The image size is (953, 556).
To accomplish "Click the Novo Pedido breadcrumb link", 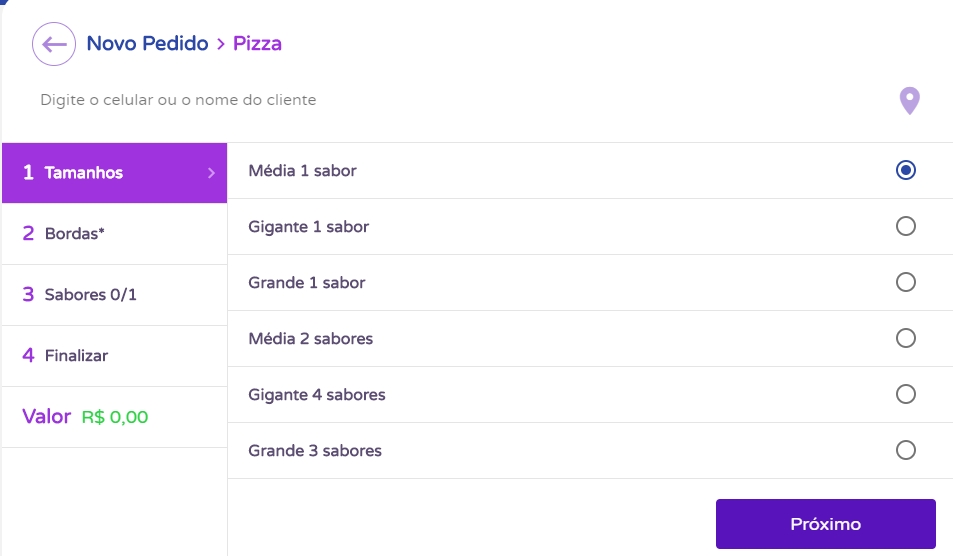I will point(147,44).
